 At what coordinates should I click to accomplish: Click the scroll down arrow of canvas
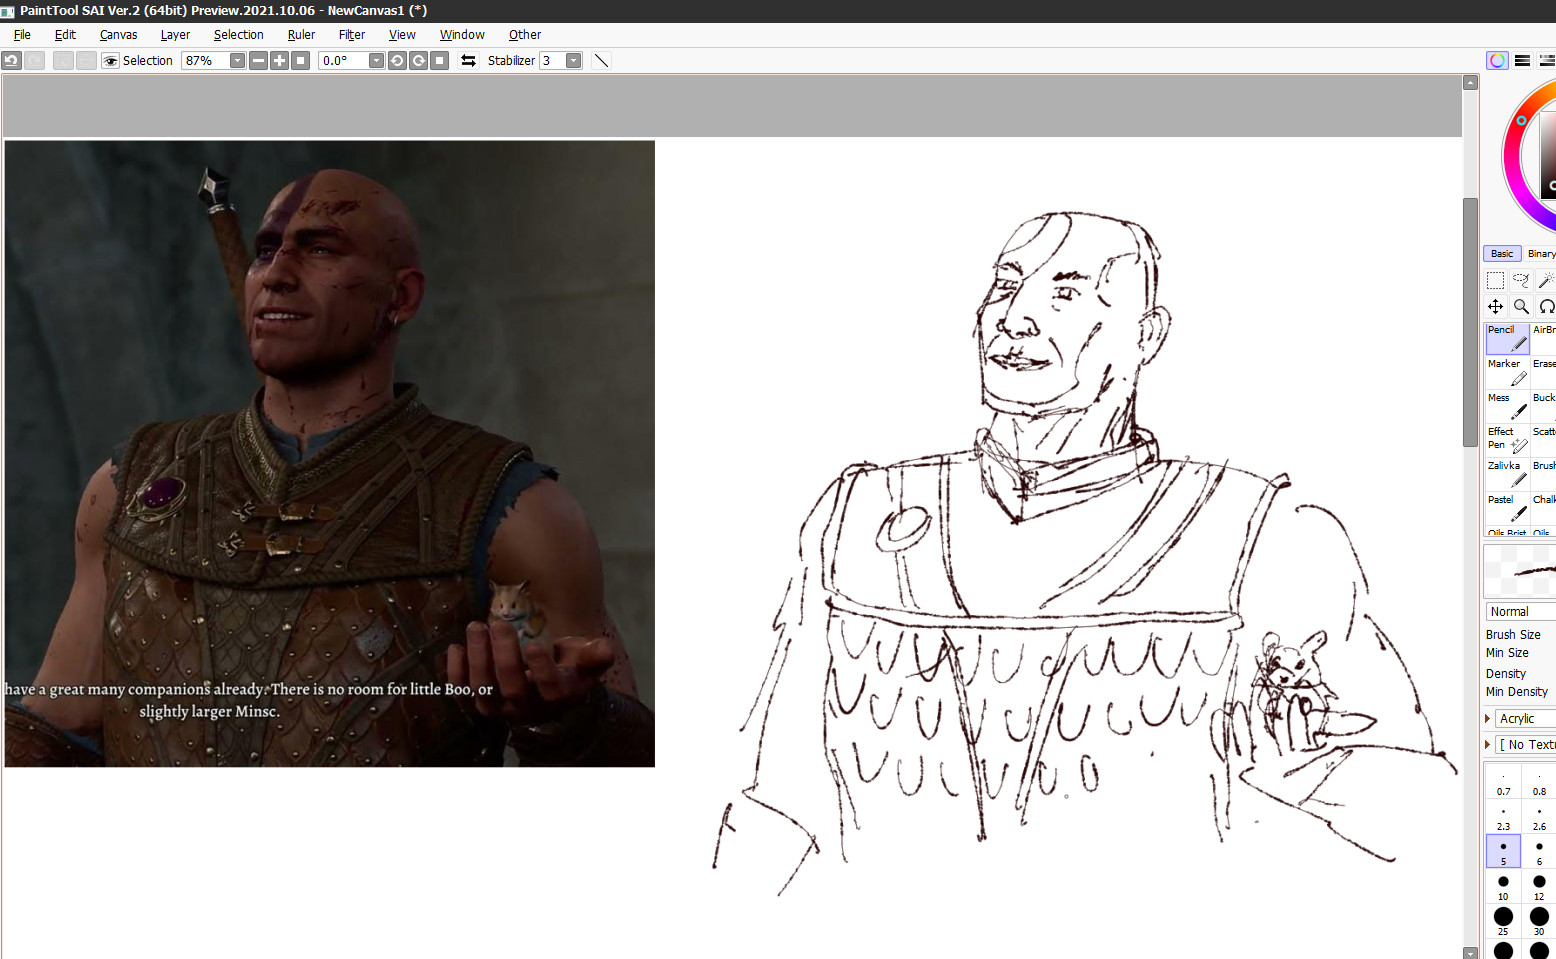point(1470,952)
